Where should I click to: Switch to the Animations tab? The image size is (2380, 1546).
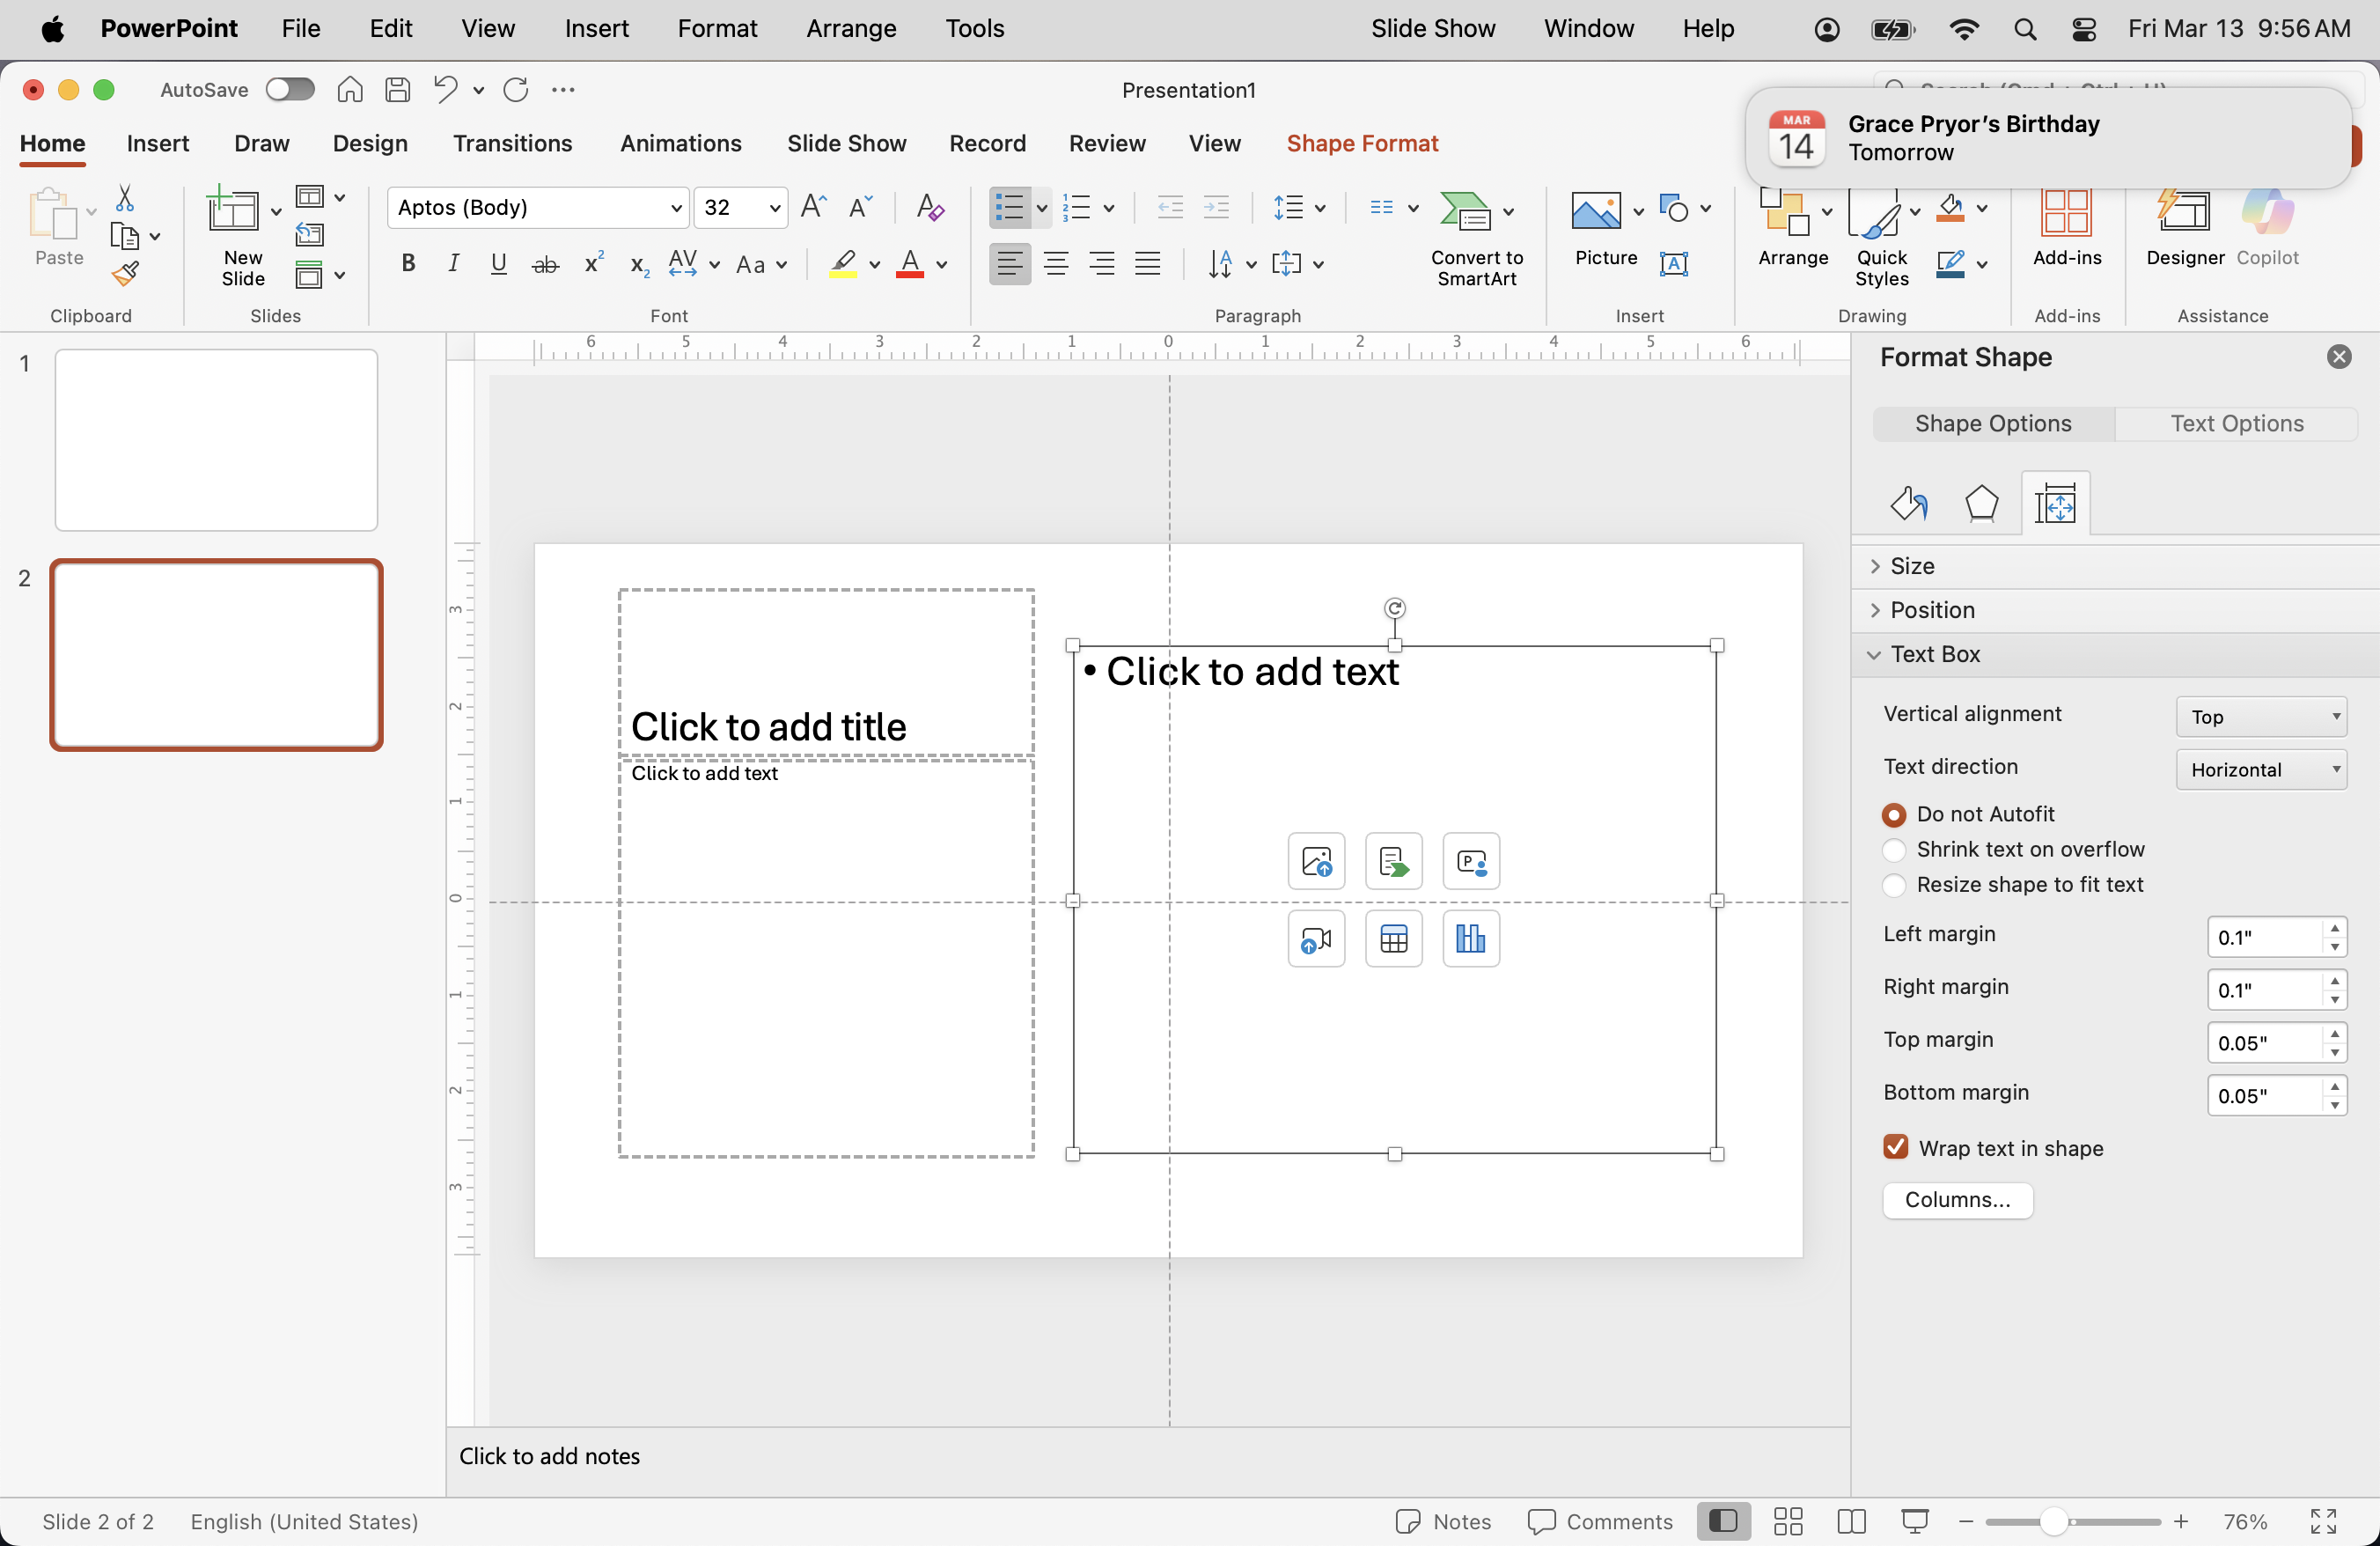(x=681, y=143)
